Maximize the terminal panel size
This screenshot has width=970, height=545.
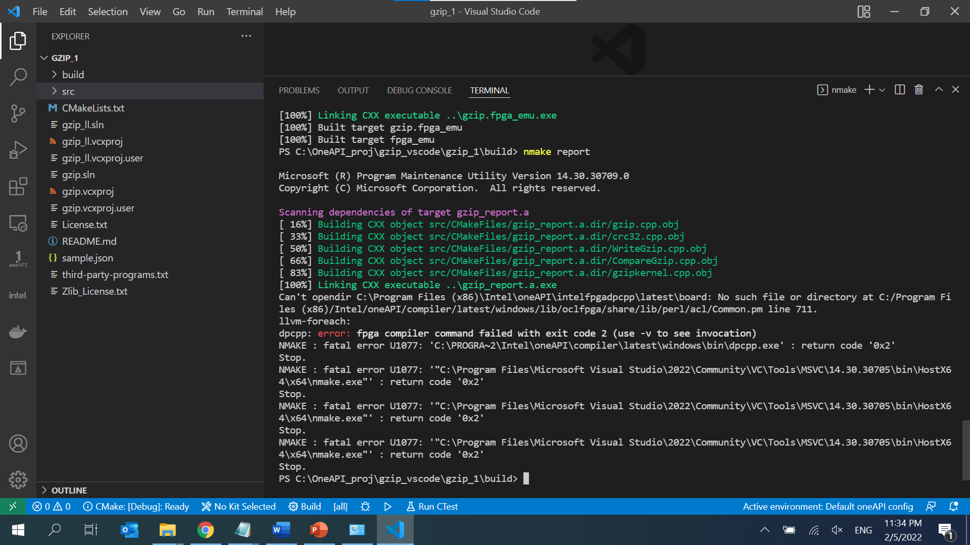pyautogui.click(x=938, y=90)
